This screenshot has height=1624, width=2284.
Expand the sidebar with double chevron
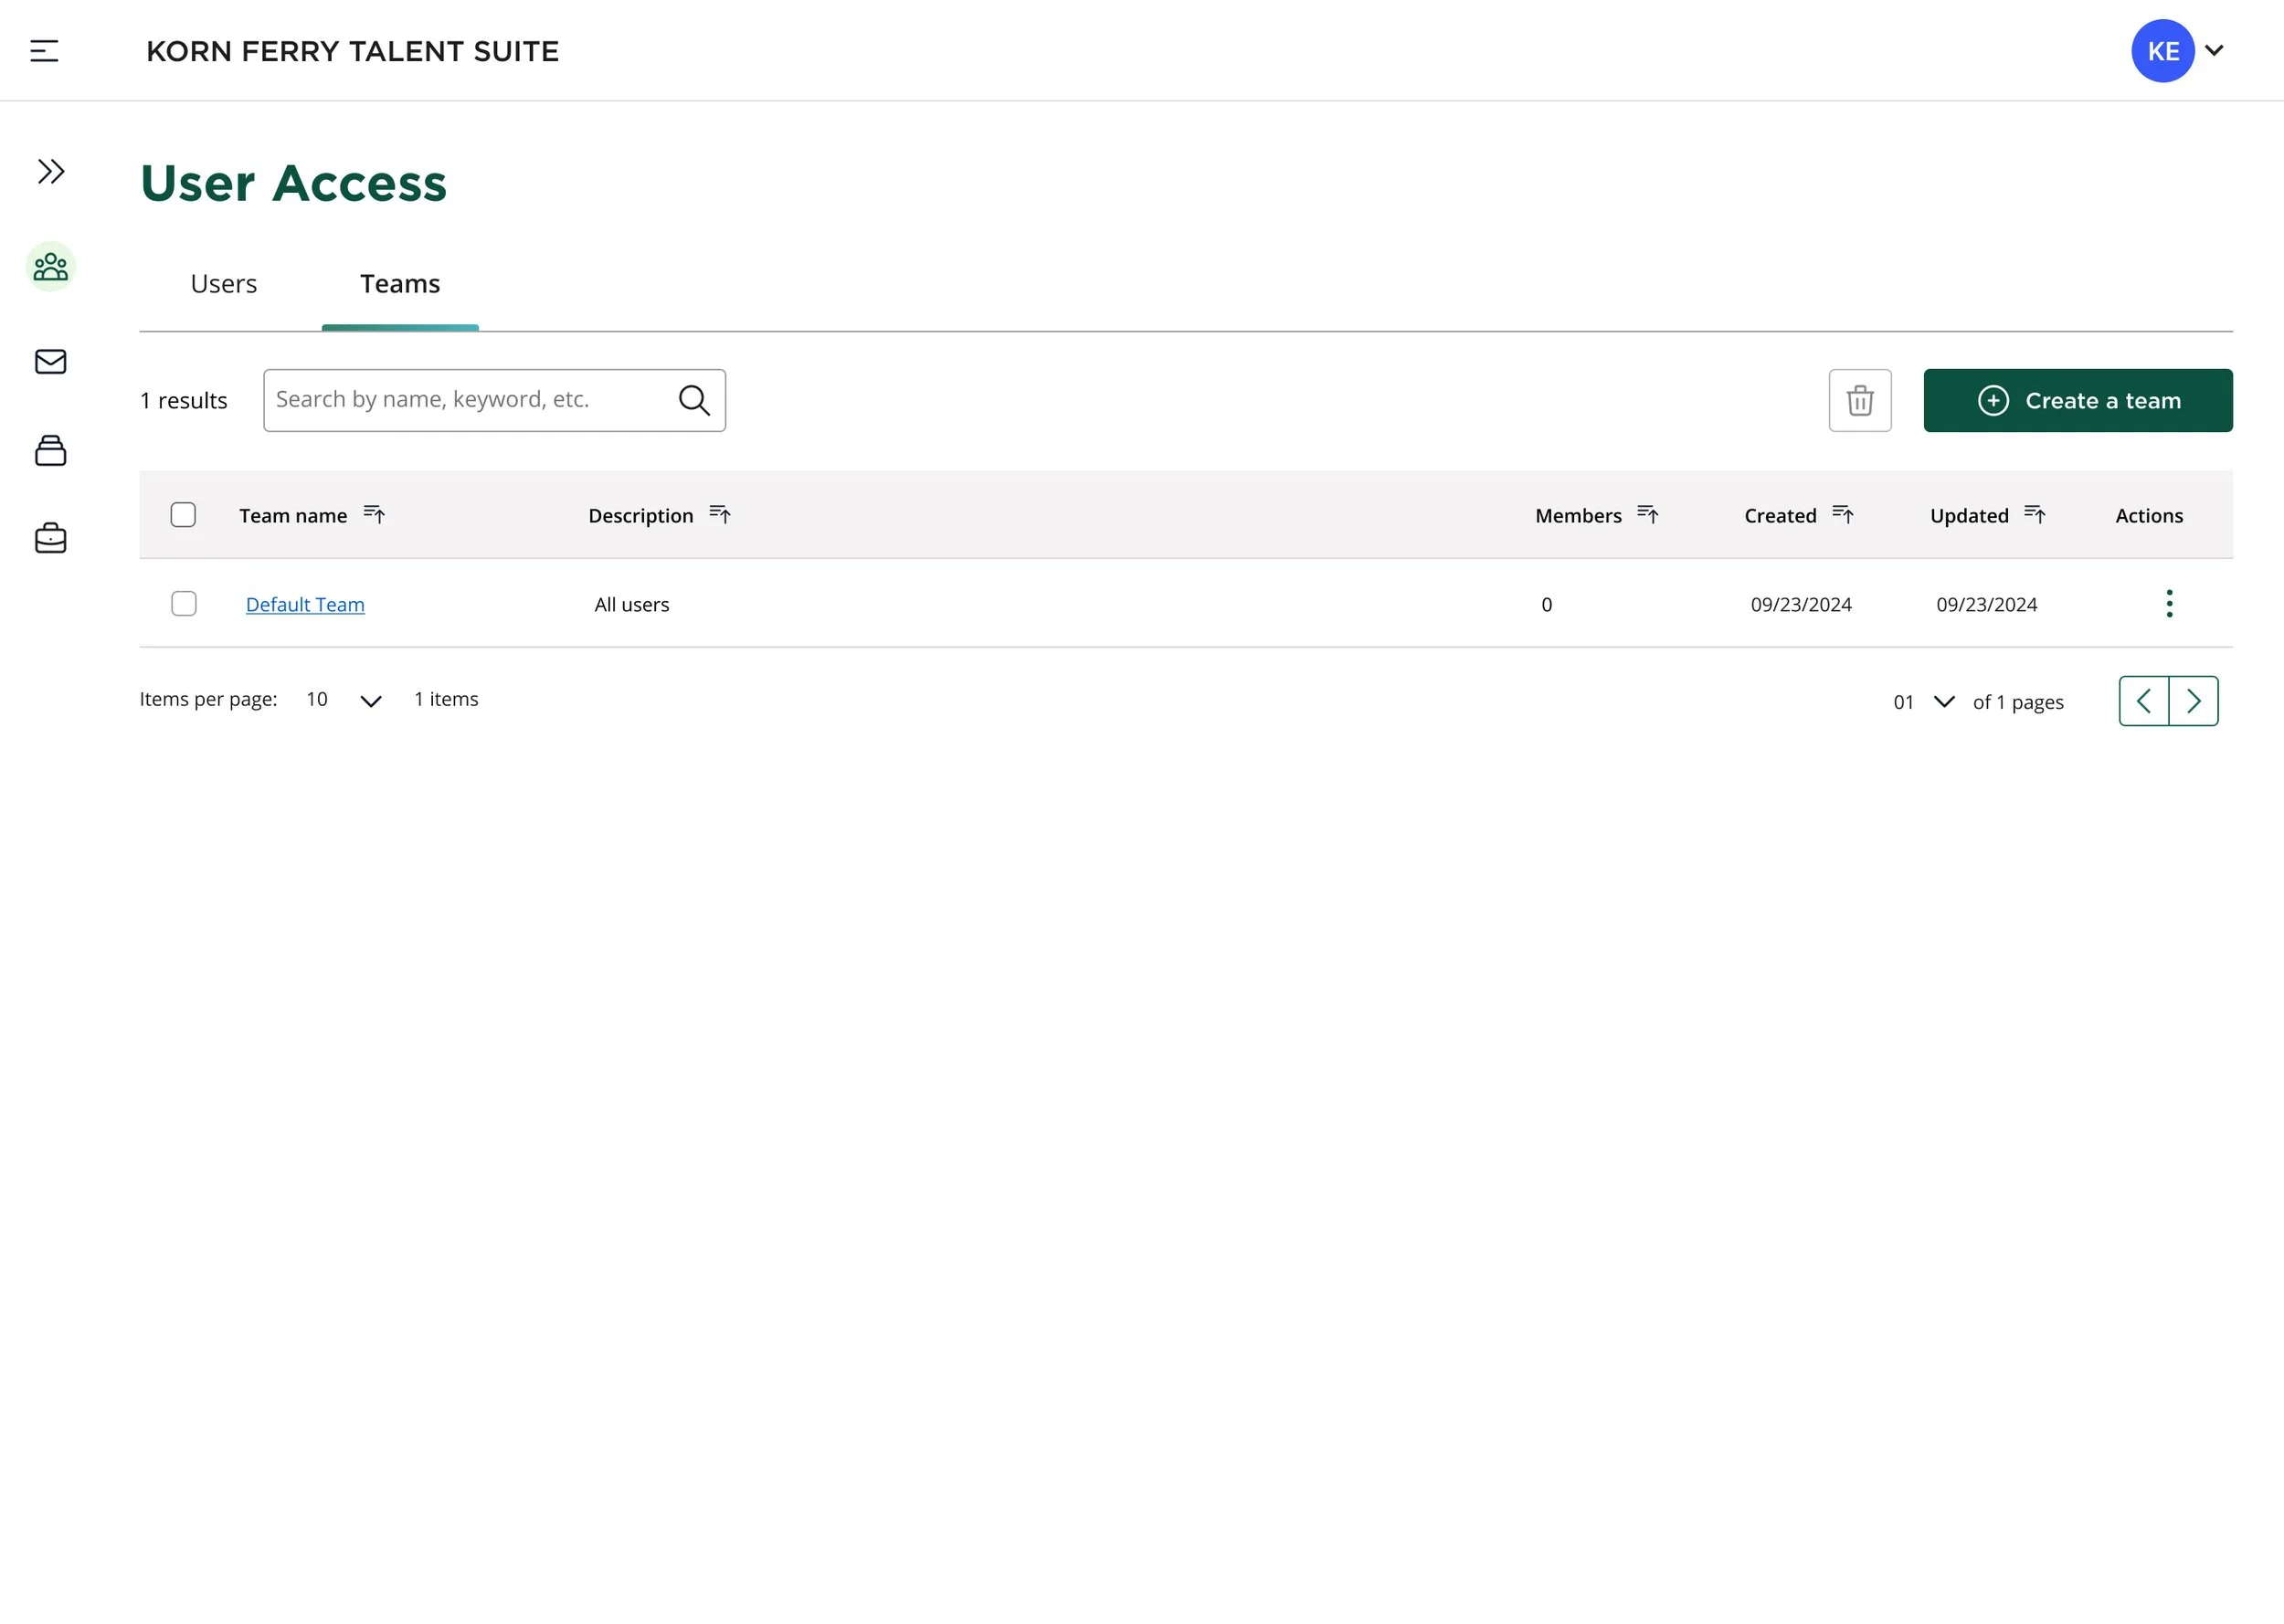(51, 172)
